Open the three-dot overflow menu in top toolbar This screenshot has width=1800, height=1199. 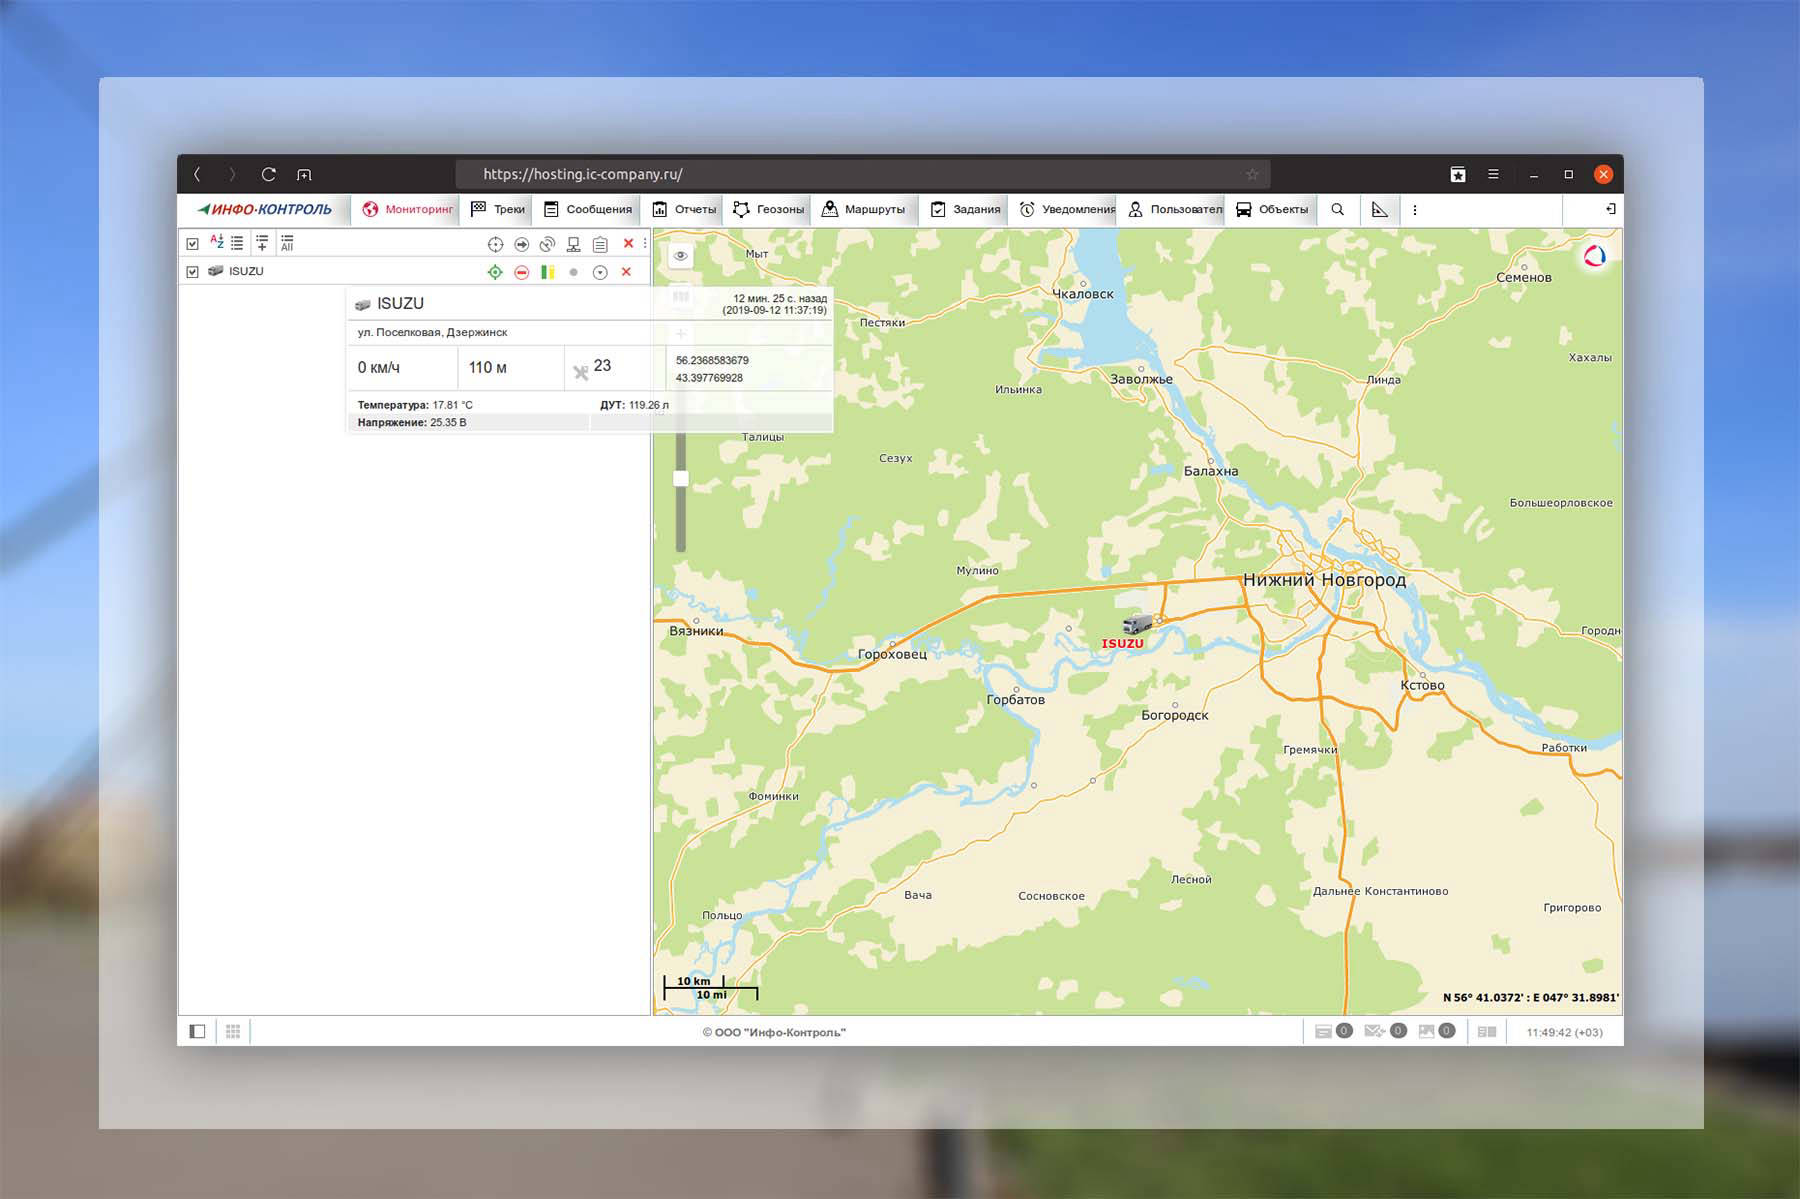[x=1414, y=210]
